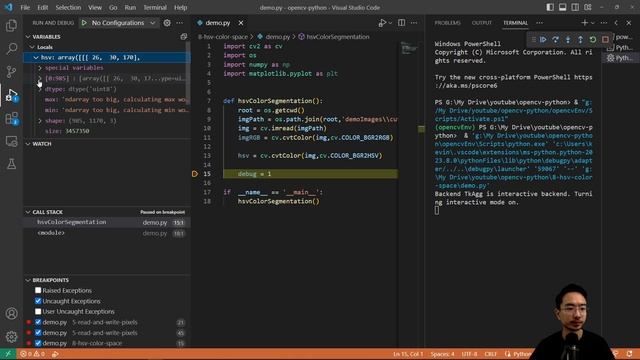This screenshot has width=640, height=360.
Task: Toggle User Uncaught Exceptions checkbox
Action: point(38,311)
